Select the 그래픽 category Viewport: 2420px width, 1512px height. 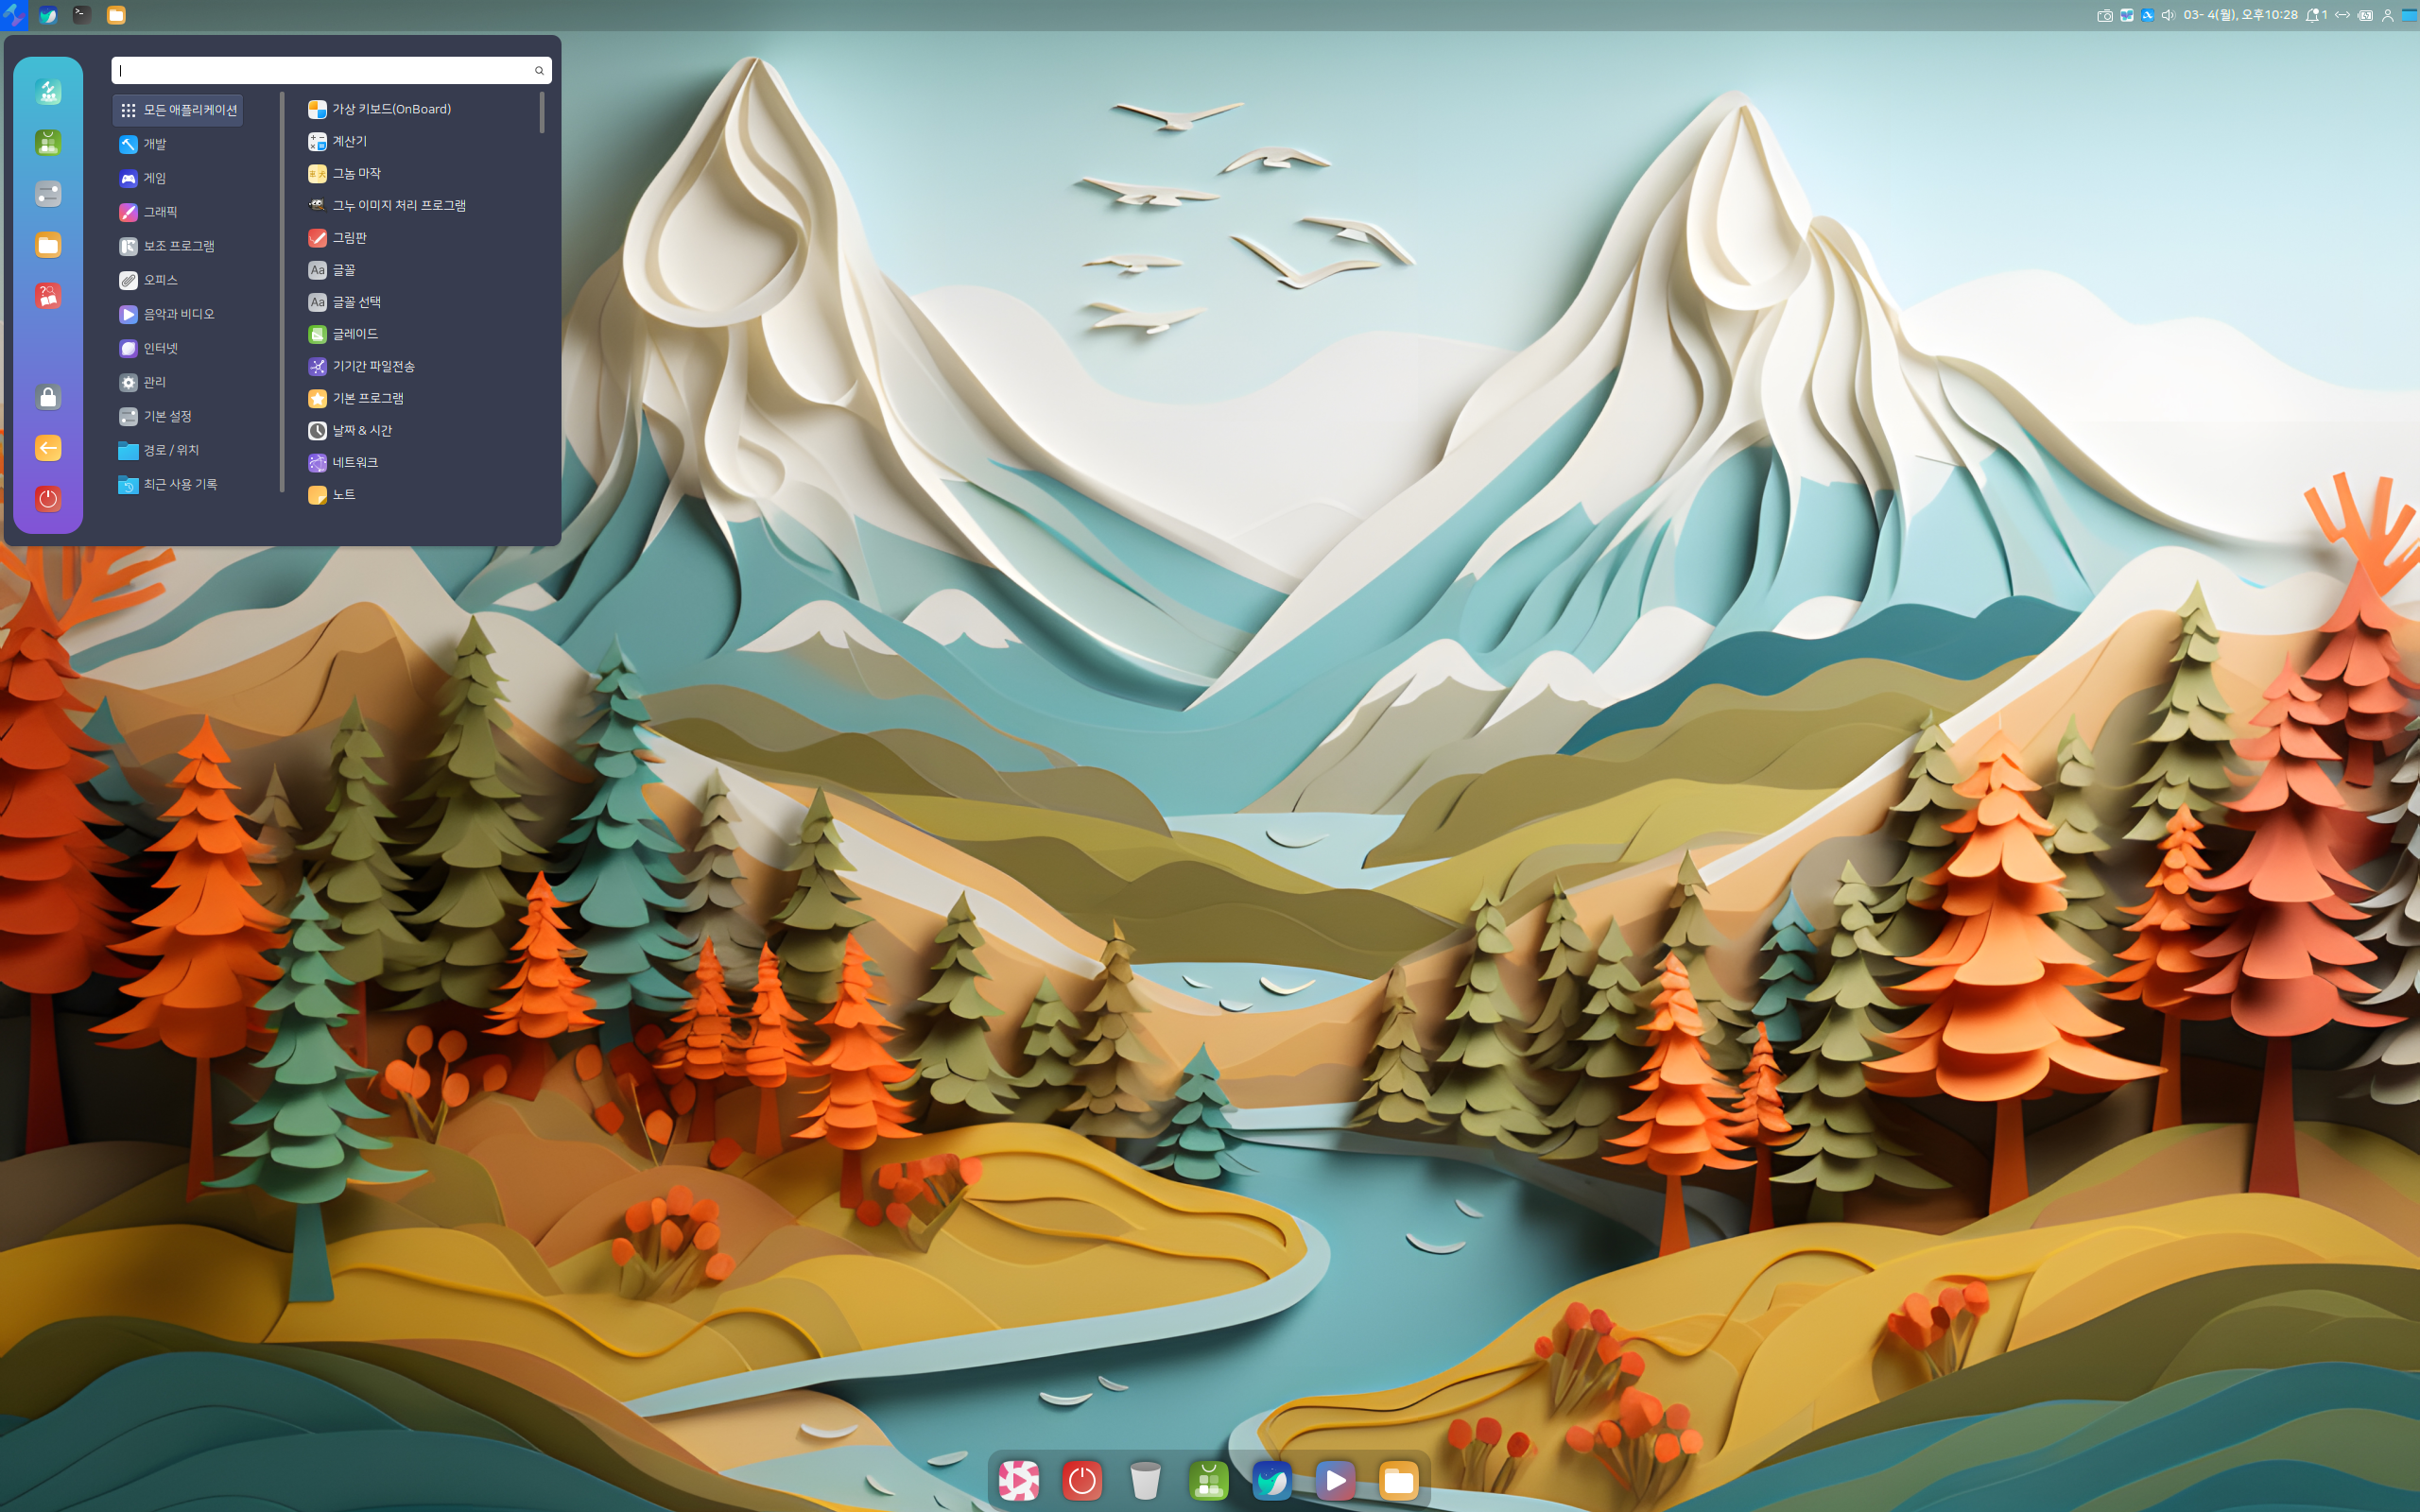[148, 212]
